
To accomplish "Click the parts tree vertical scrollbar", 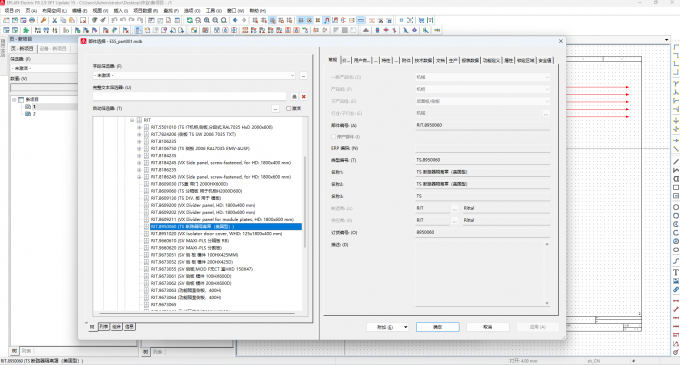I will tap(304, 202).
